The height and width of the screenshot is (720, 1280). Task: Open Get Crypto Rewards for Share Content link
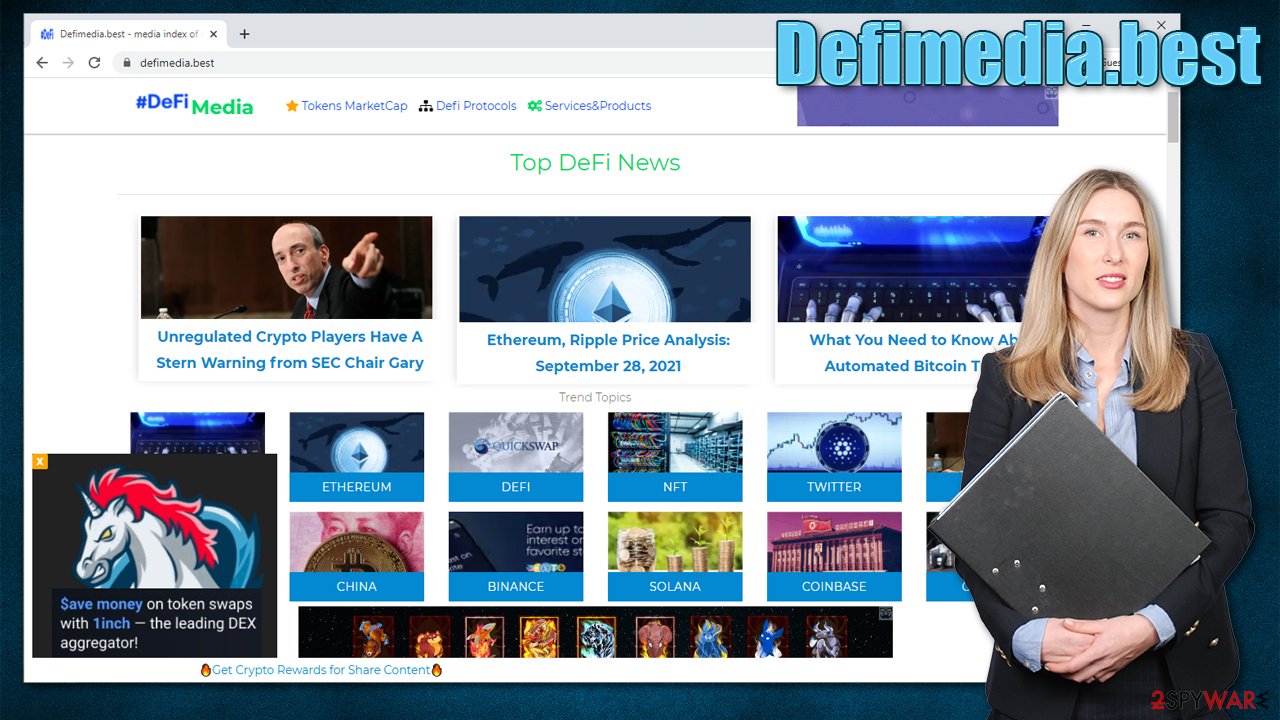(321, 670)
